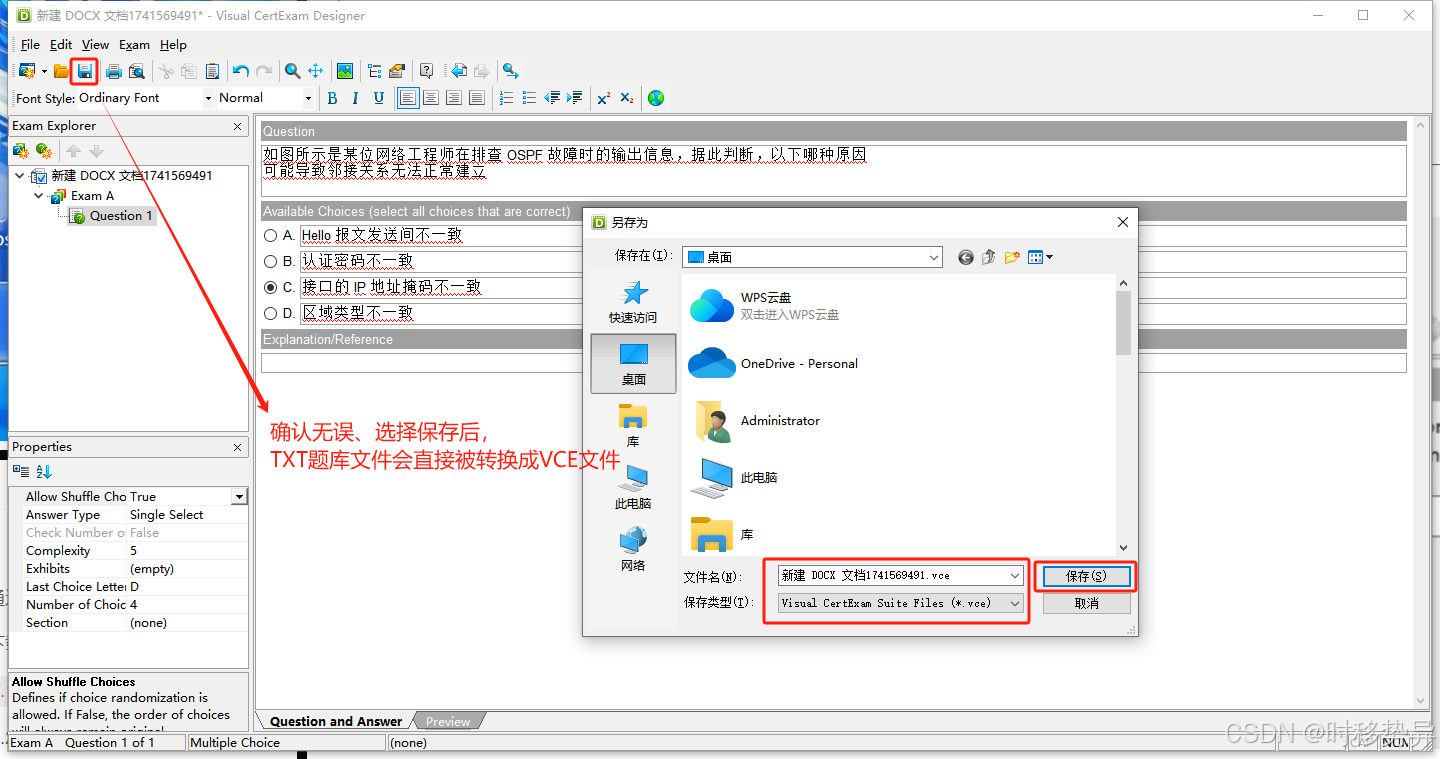Click the Previous Question blue arrow icon

point(458,71)
